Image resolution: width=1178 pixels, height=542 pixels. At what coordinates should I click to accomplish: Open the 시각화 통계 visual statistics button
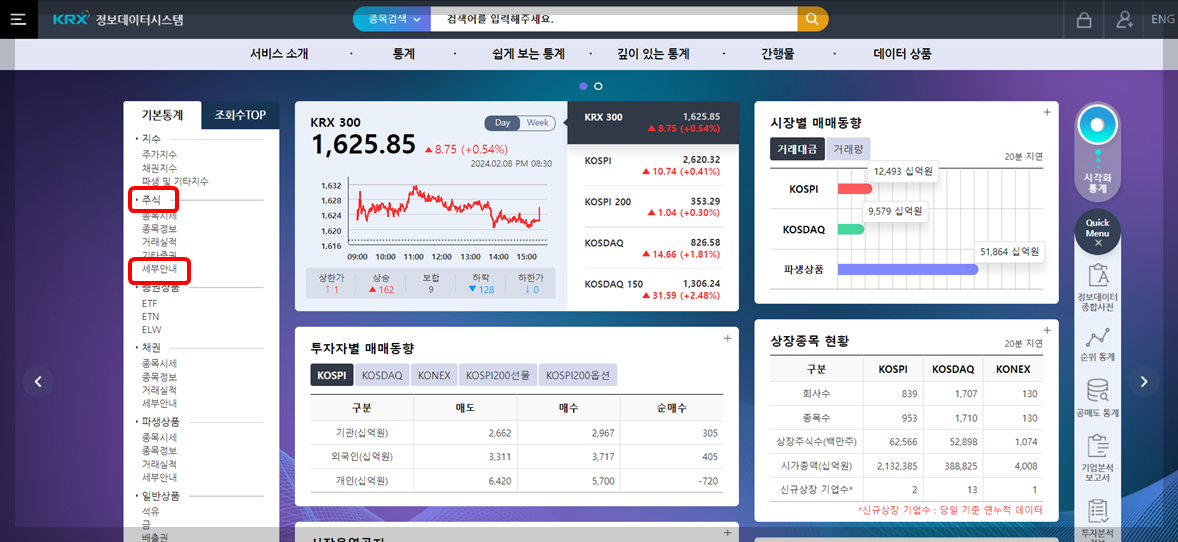point(1098,150)
